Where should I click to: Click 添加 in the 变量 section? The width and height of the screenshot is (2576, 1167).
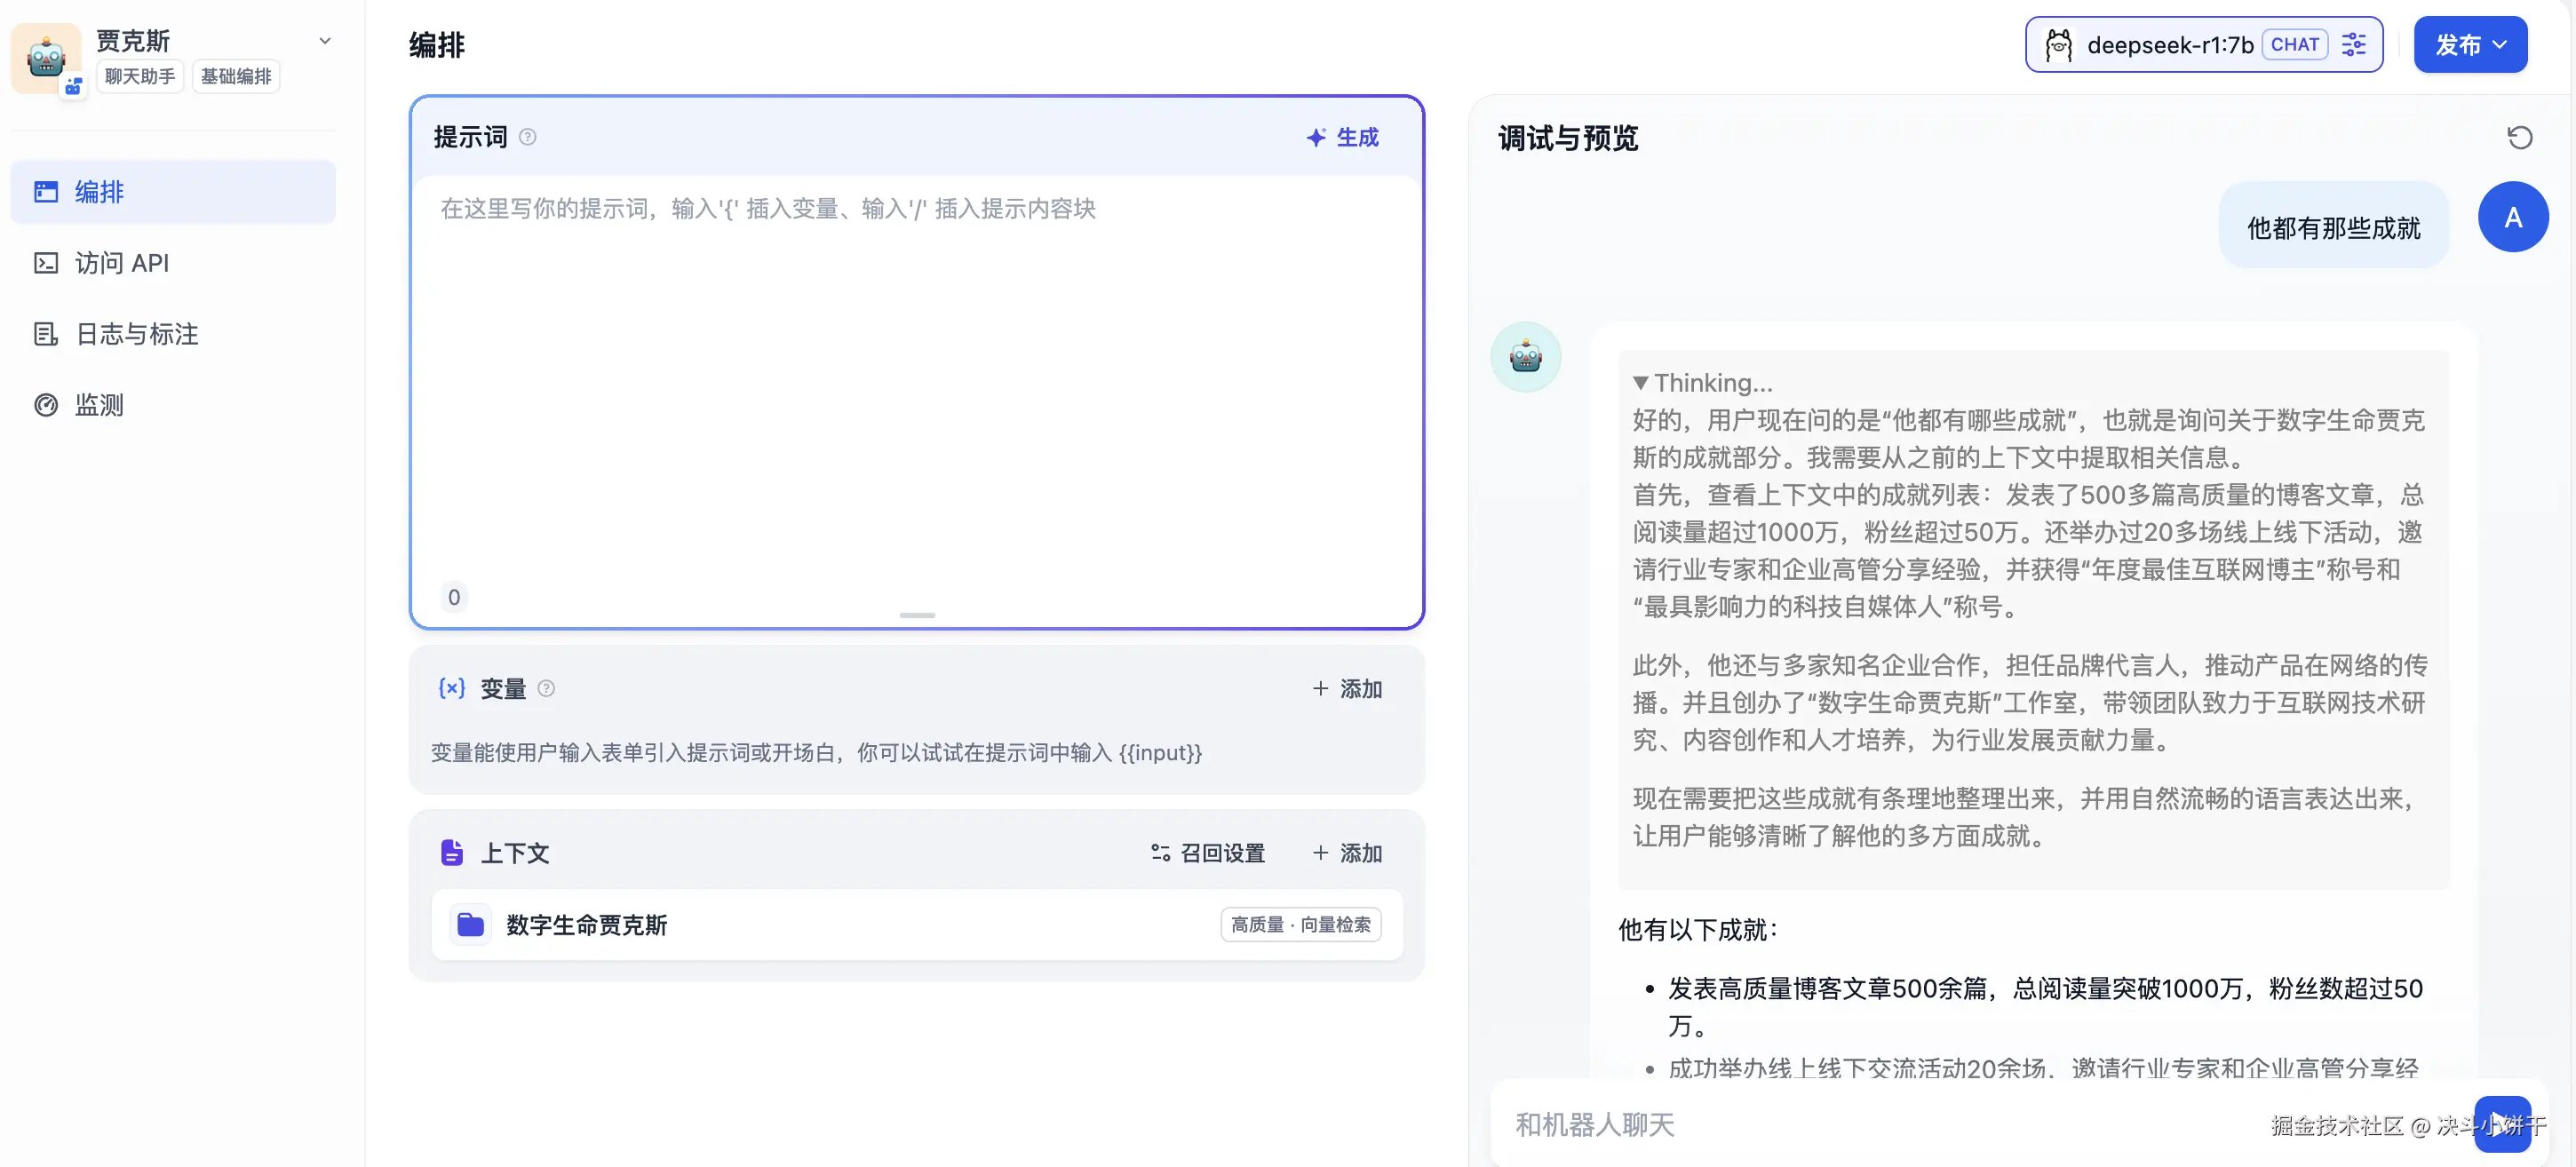coord(1348,689)
